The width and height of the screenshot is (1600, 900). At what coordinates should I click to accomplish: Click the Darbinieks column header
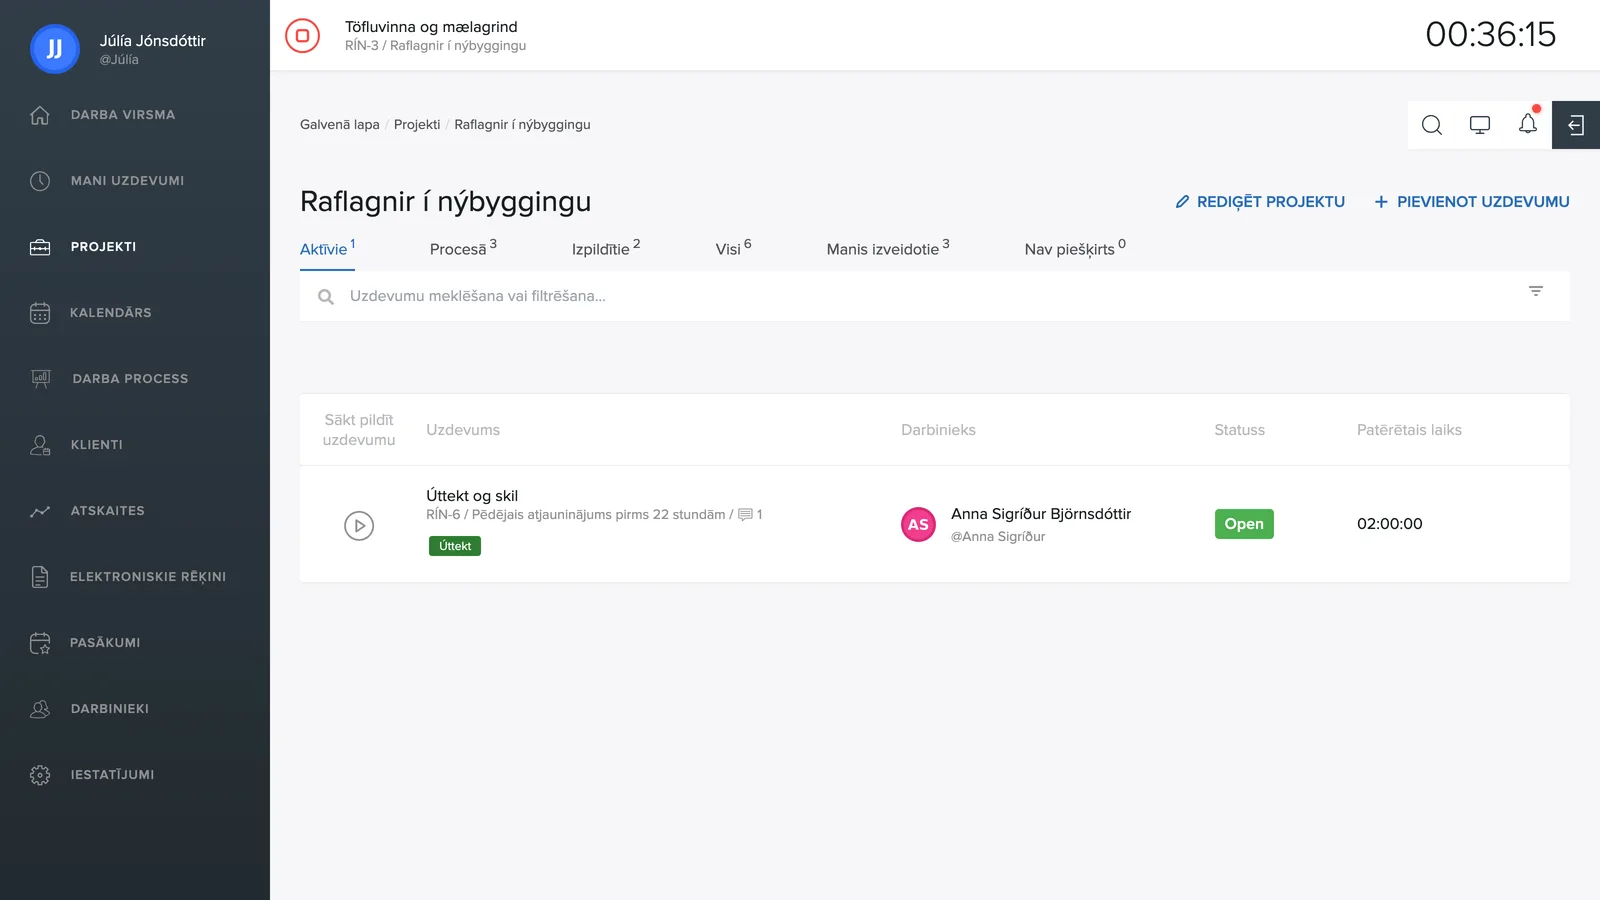938,430
